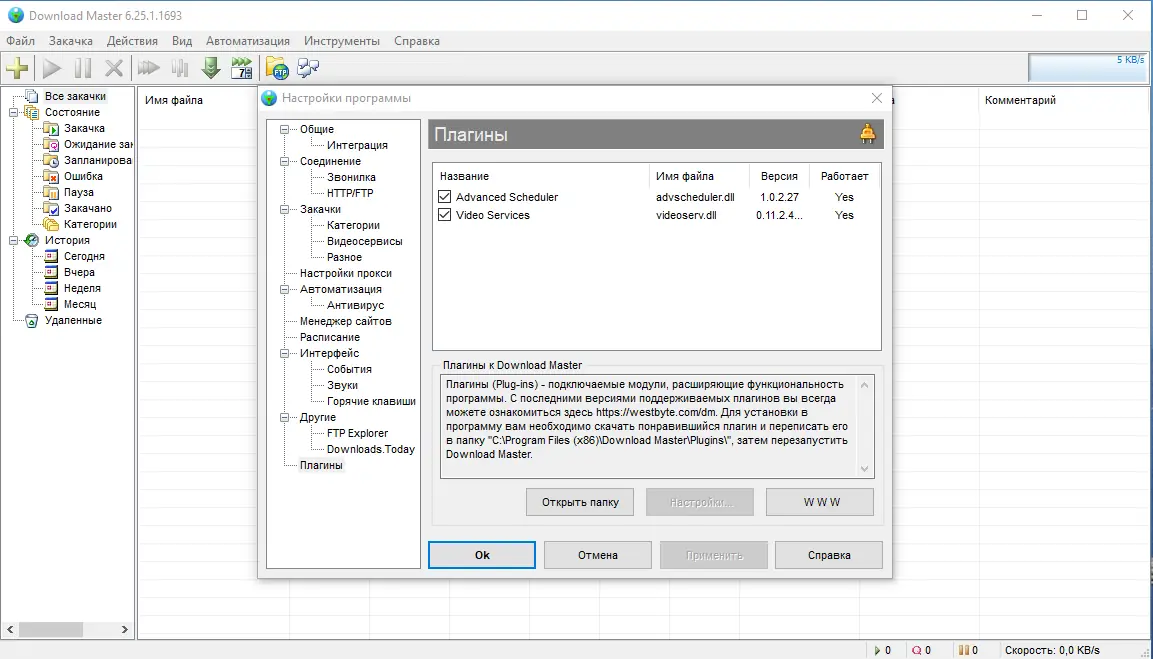
Task: Select Настройки прокси in settings tree
Action: (x=346, y=274)
